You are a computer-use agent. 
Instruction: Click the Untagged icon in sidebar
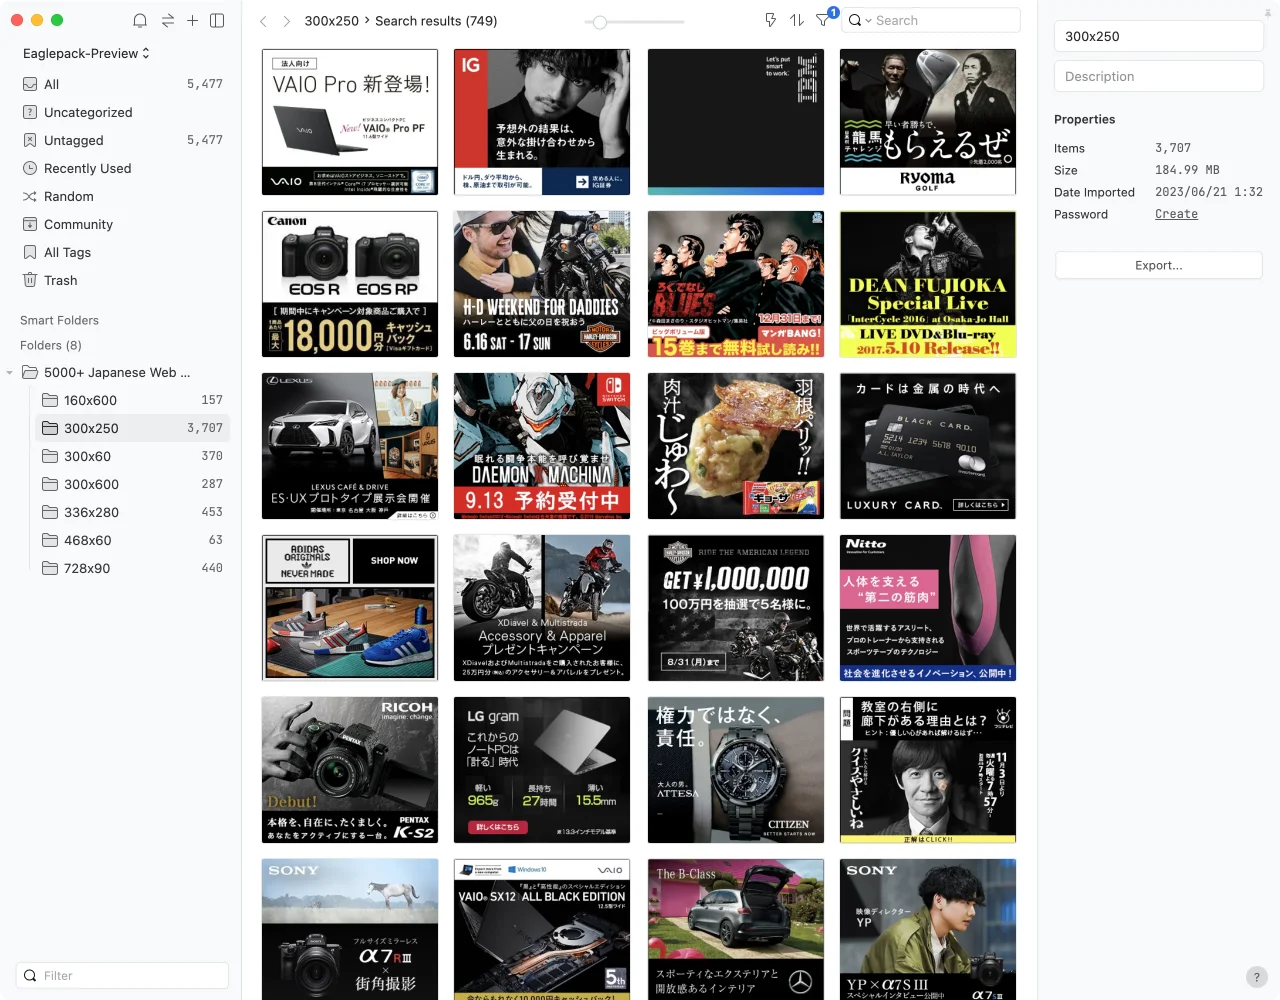(30, 140)
